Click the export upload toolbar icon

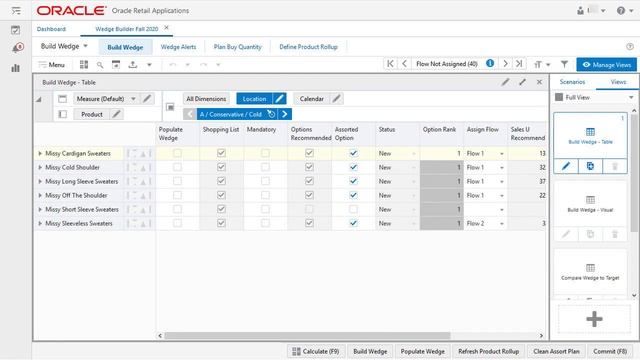[x=133, y=64]
